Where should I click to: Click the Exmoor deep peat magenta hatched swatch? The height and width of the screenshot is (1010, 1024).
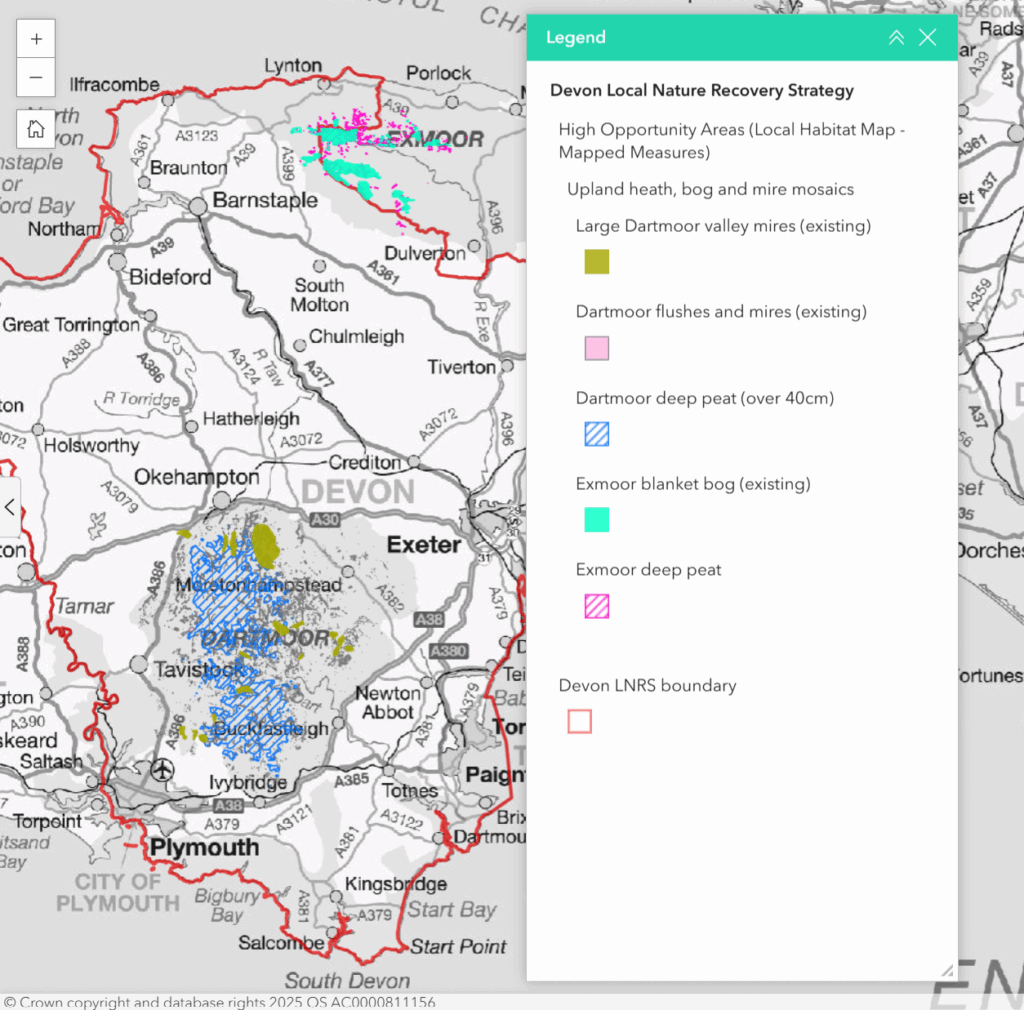coord(597,606)
